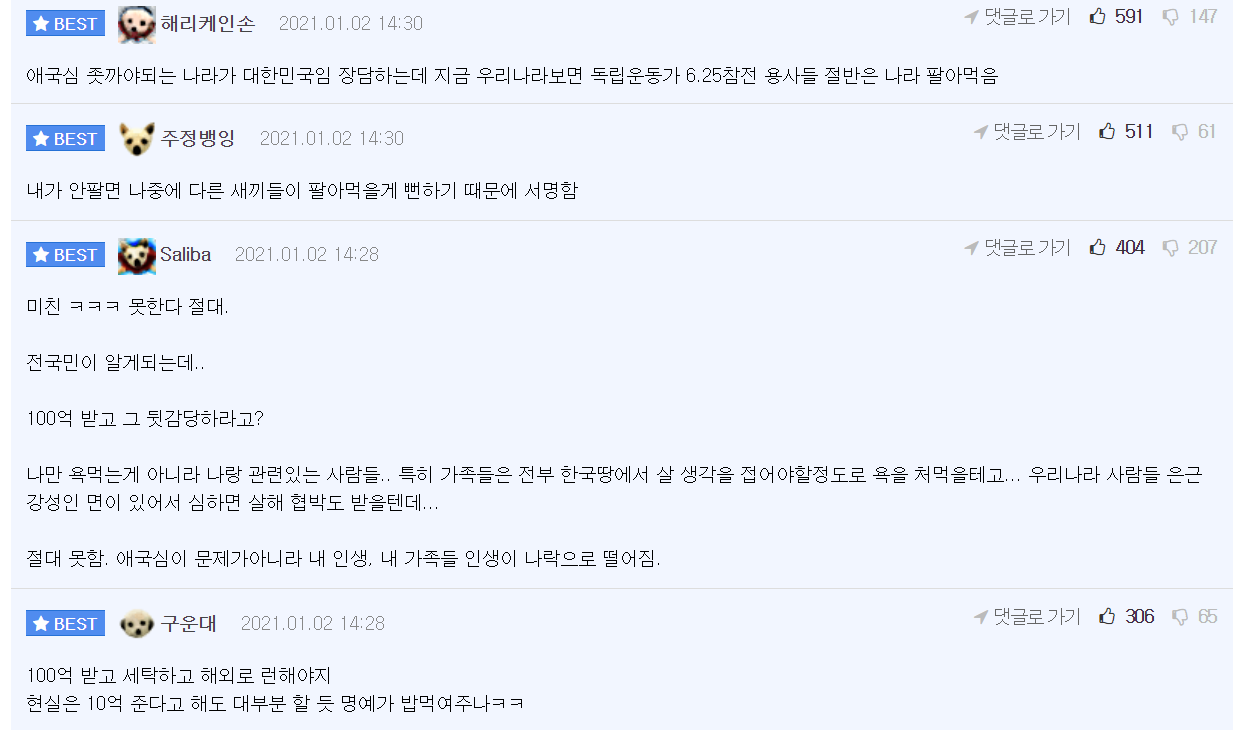This screenshot has width=1233, height=730.
Task: Jump to 주정뱅잉's comment via 댓글로 가기
Action: [1027, 132]
